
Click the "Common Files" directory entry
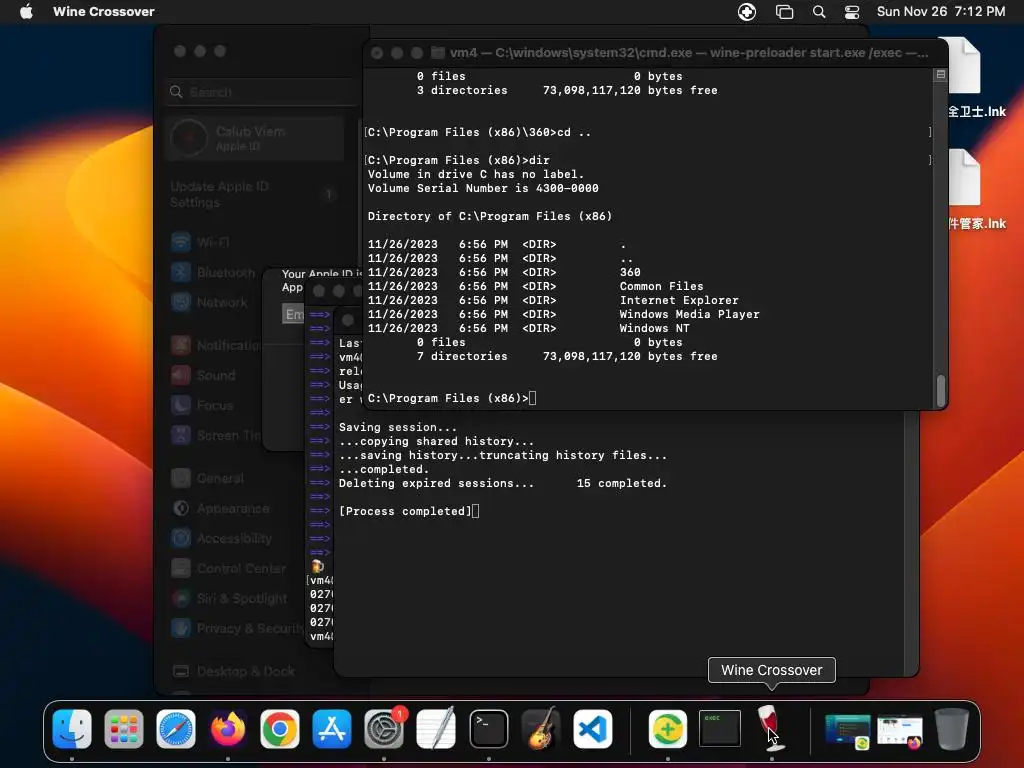(662, 286)
